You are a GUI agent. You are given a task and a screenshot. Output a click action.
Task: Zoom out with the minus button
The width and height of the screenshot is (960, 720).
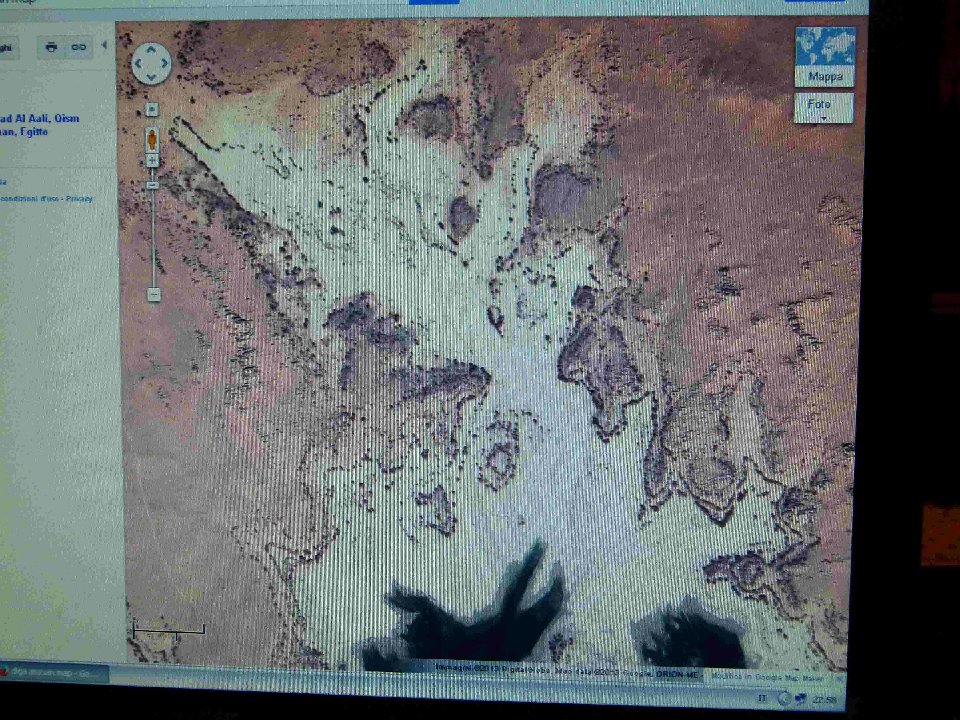[154, 294]
